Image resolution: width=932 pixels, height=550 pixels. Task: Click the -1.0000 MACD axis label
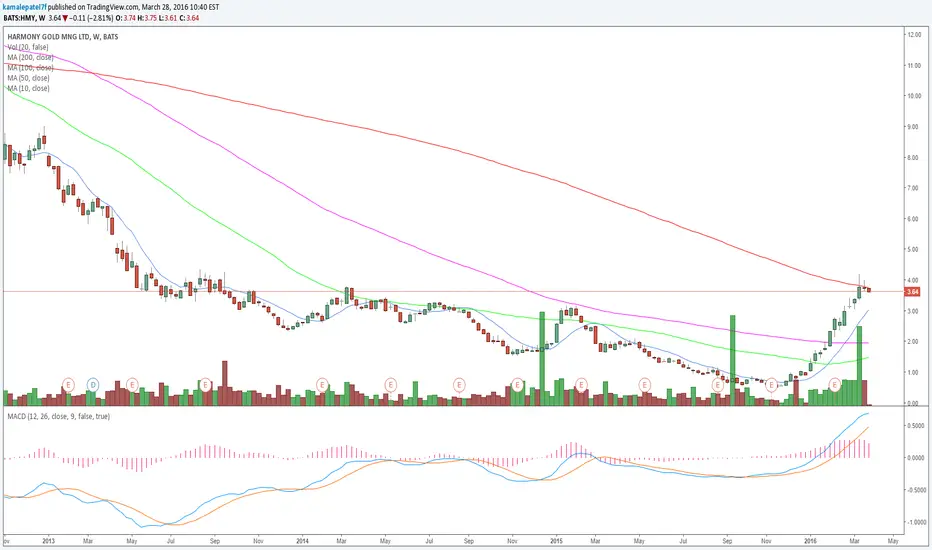point(915,522)
